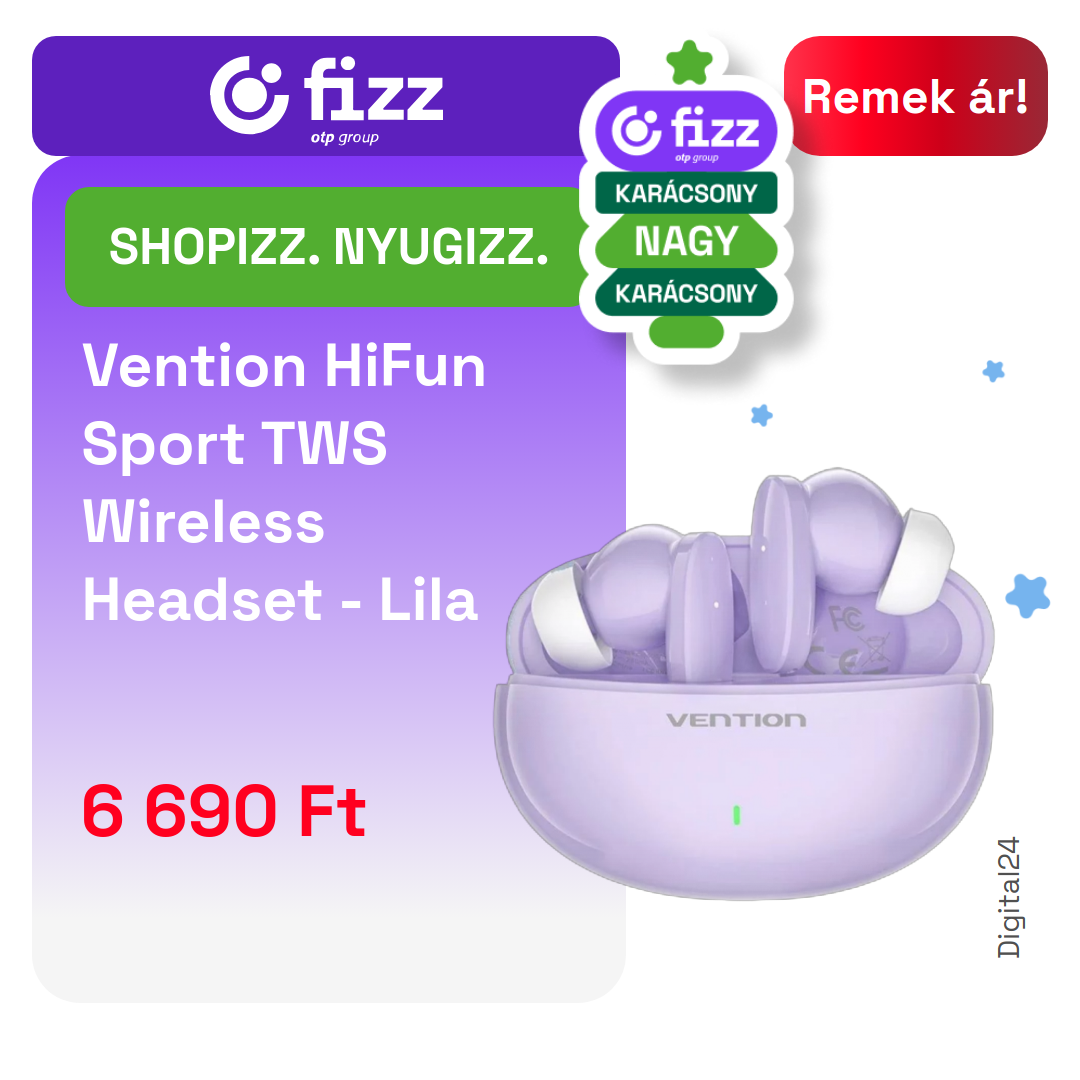Click the upper KARÁCSONY label on the tree

(x=686, y=193)
